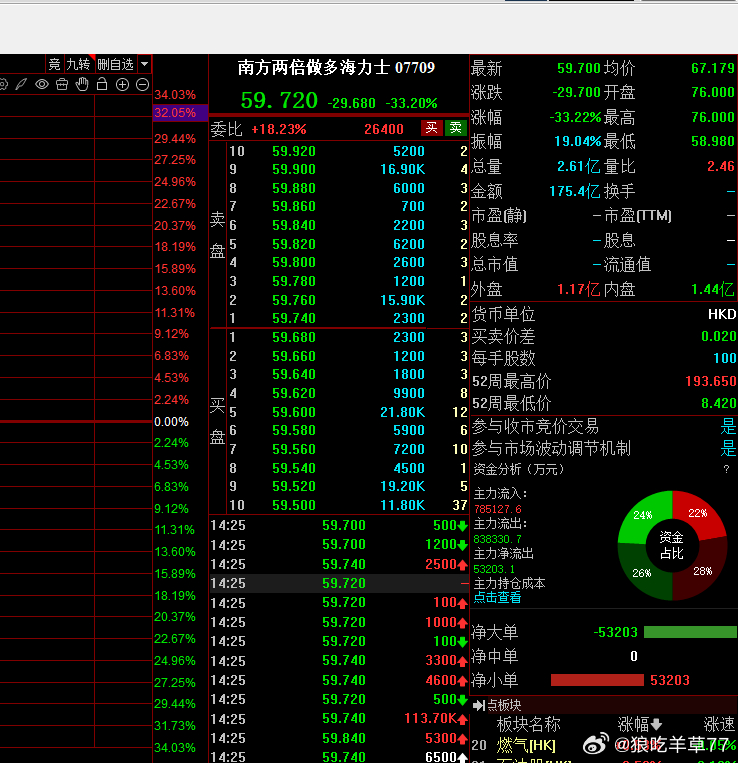Click the 总量 value 2.61亿

click(x=579, y=166)
